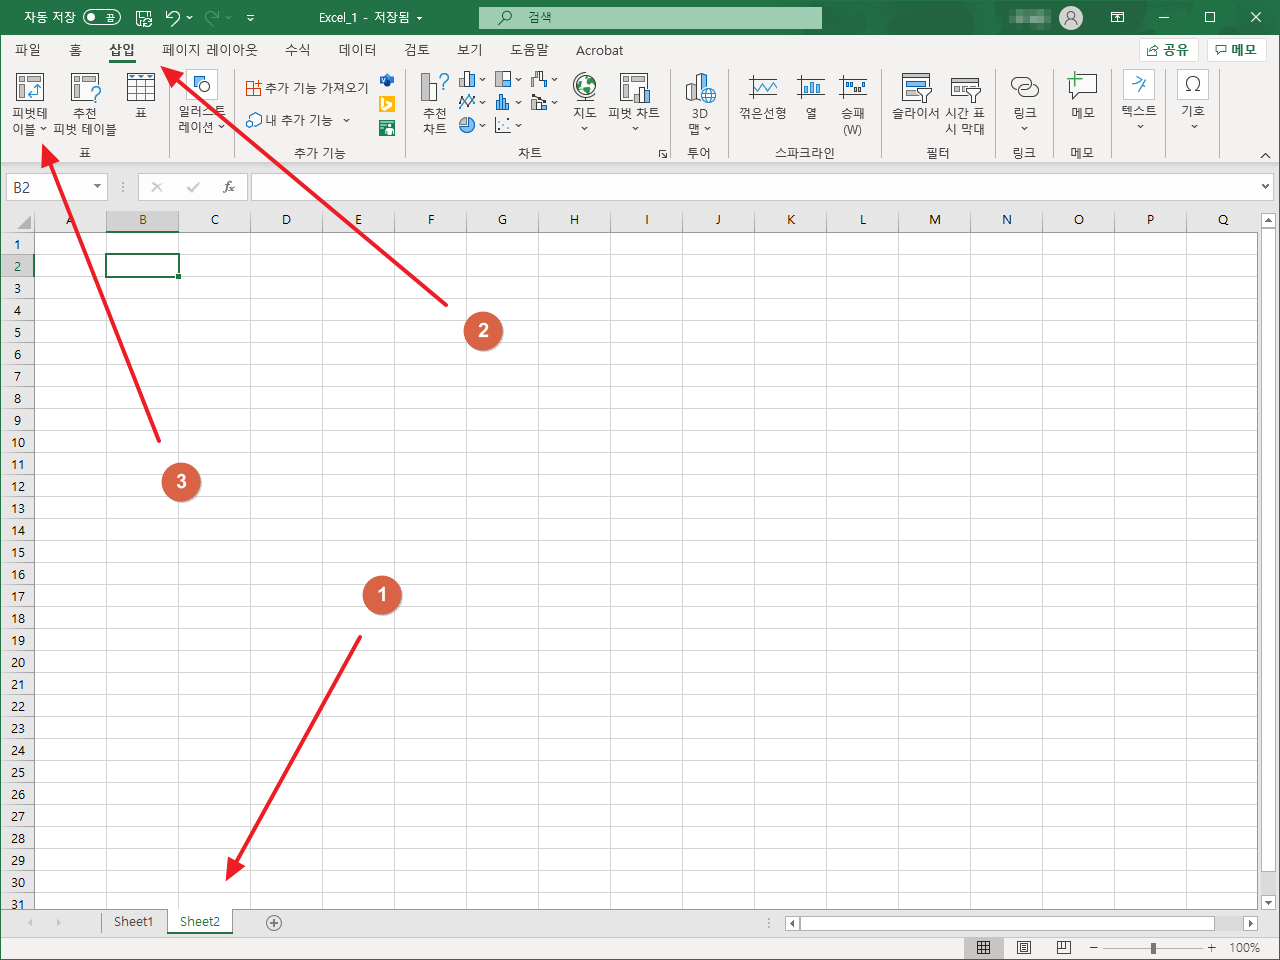Insert a combo chart

pyautogui.click(x=544, y=102)
